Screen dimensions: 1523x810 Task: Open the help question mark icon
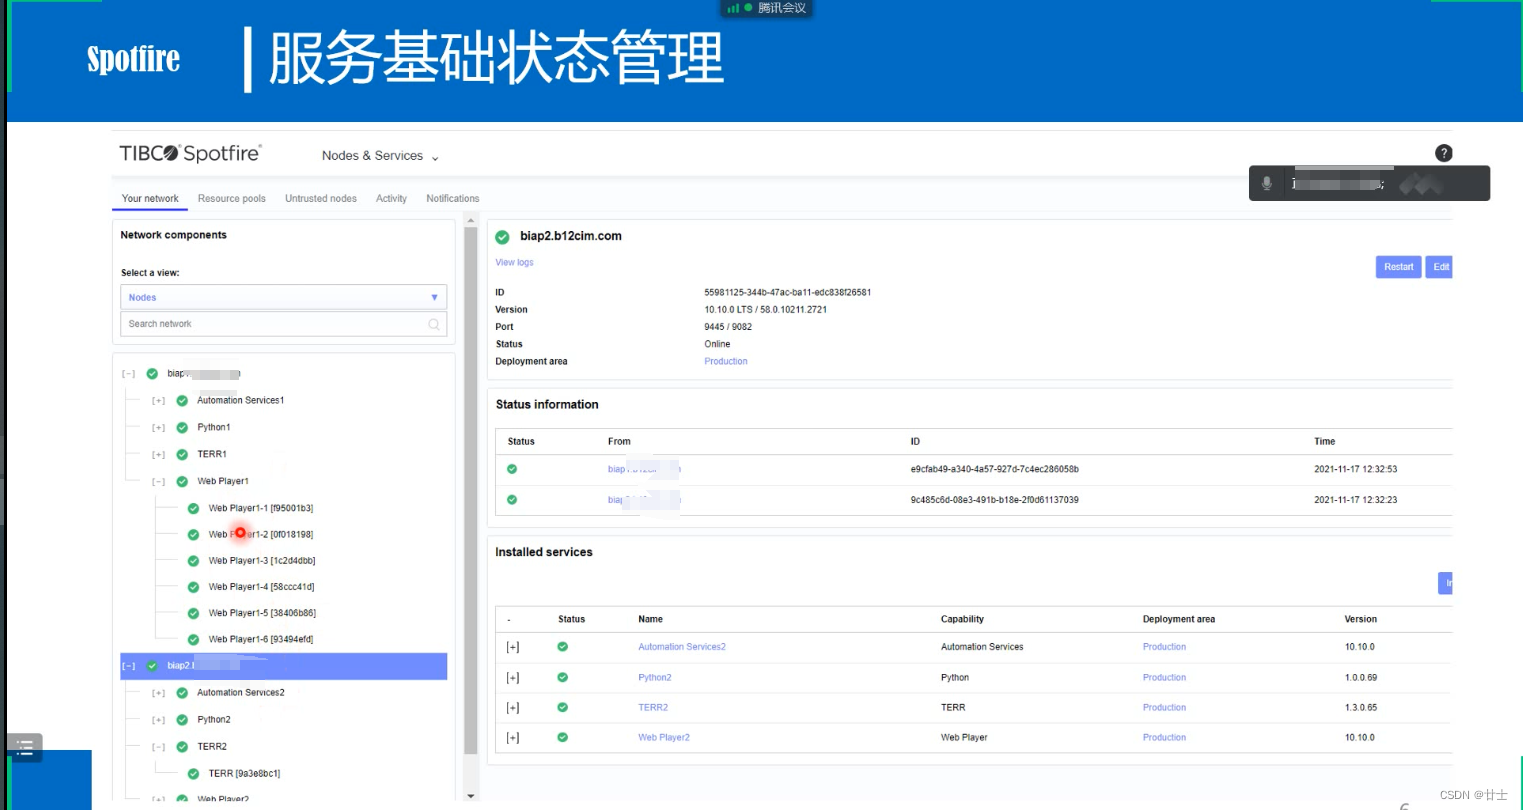(1443, 153)
